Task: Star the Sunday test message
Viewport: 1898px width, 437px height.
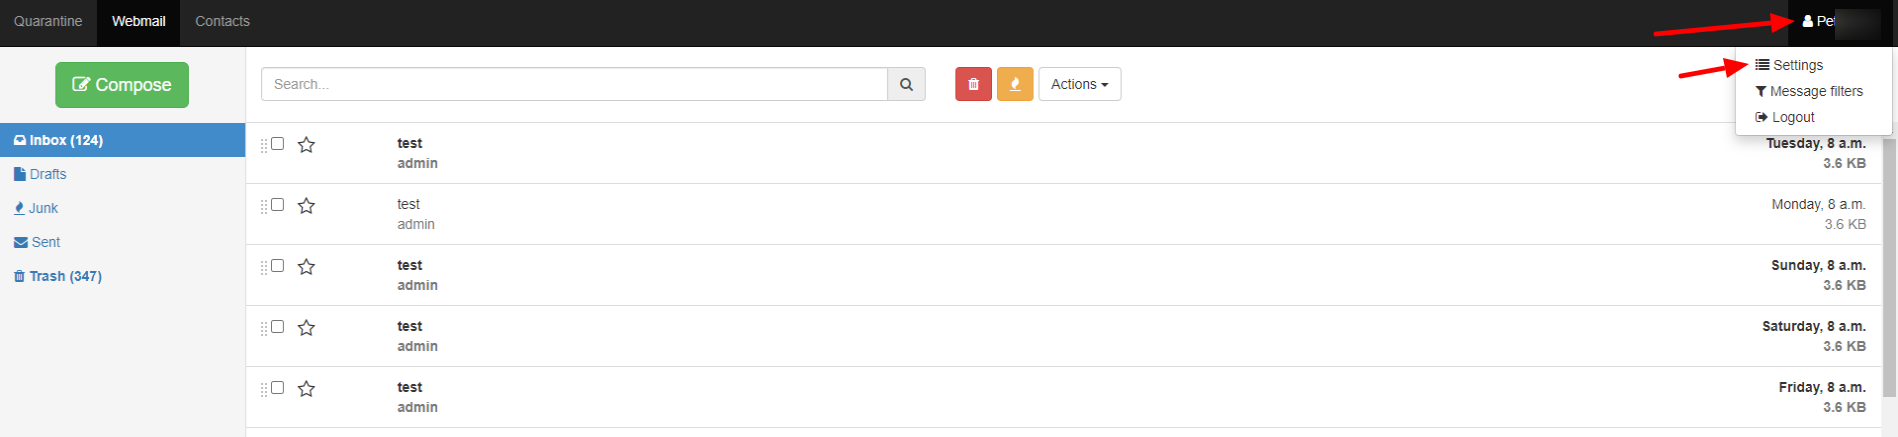Action: (307, 267)
